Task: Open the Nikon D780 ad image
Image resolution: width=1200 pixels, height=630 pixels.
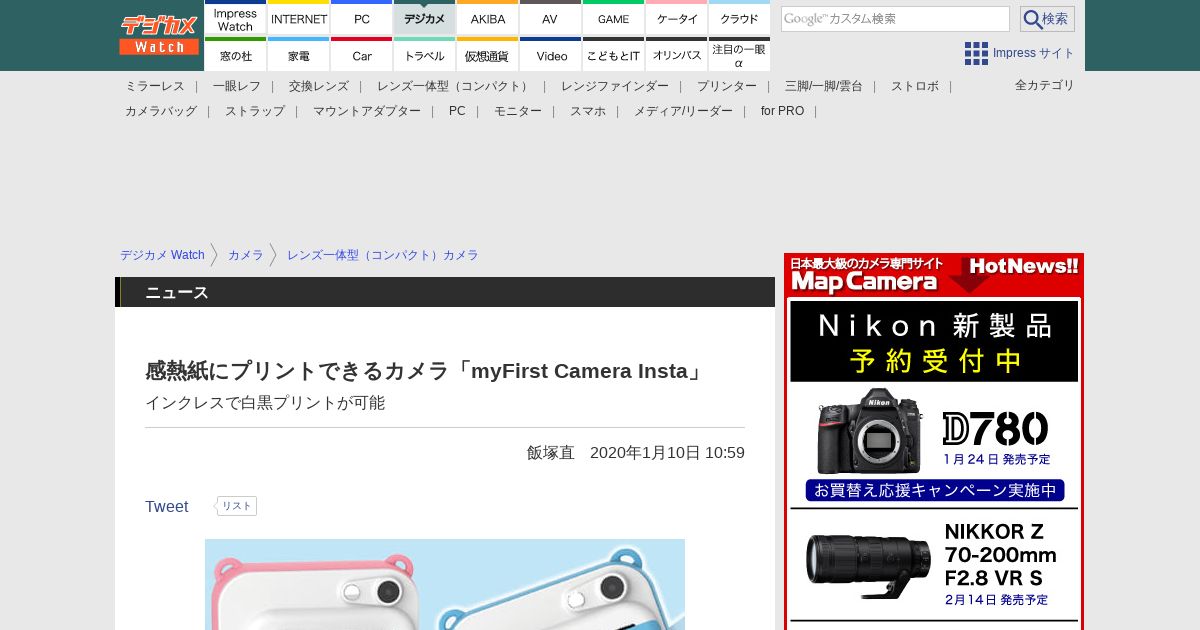Action: click(934, 431)
